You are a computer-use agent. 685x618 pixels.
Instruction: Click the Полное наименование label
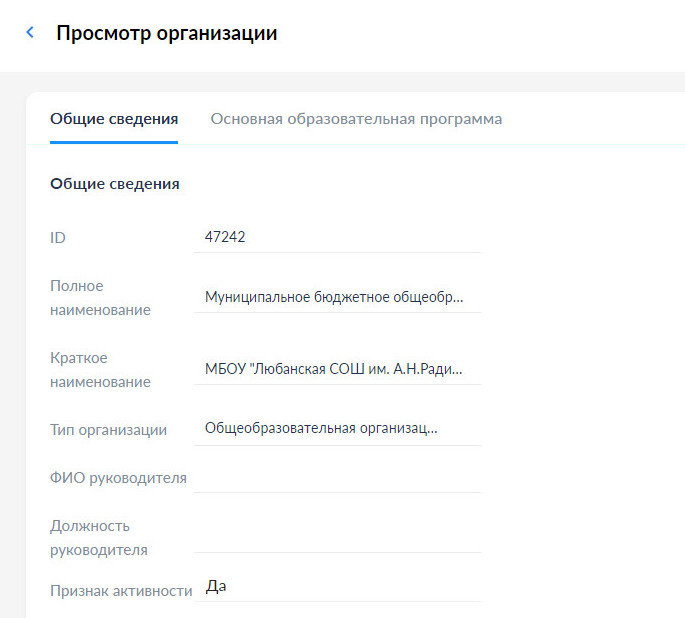[x=100, y=298]
